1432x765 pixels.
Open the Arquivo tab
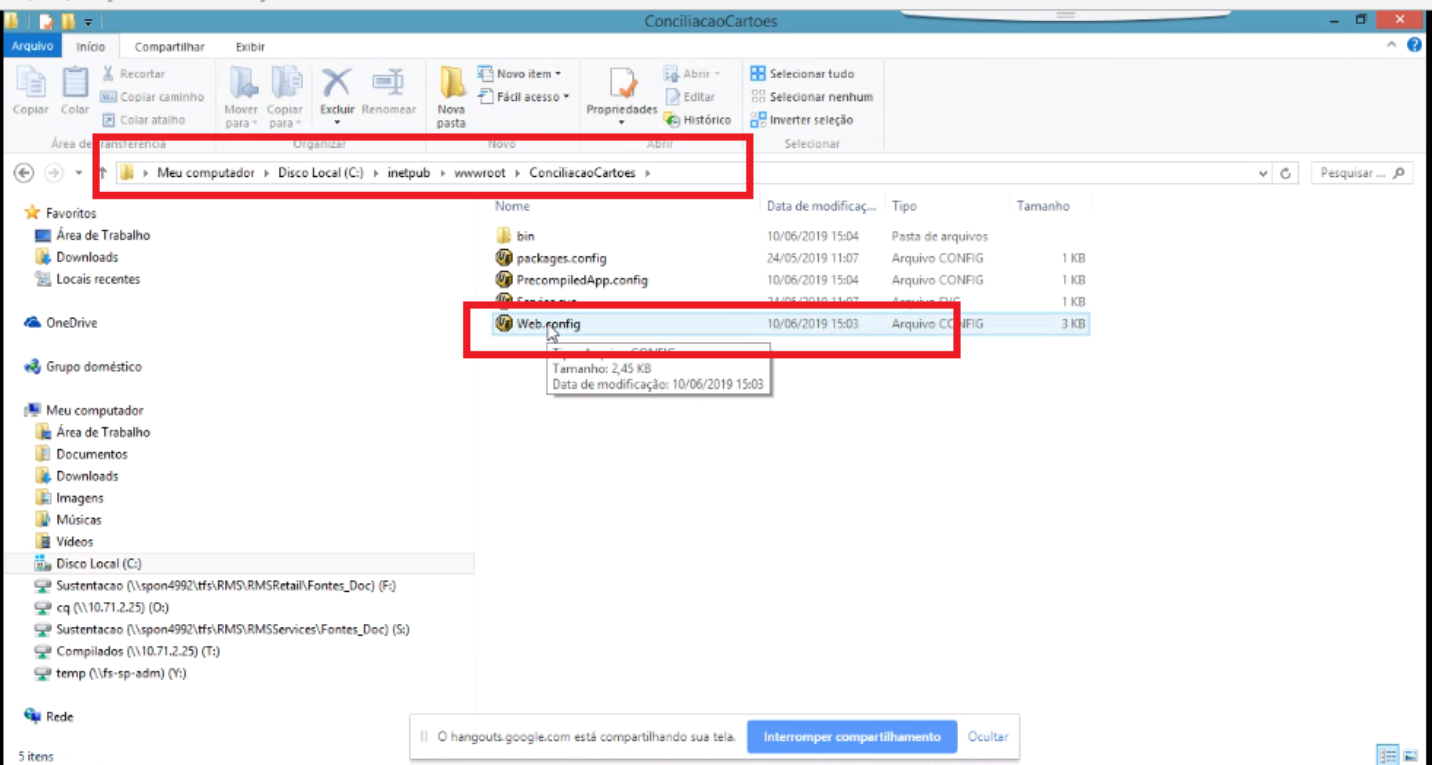33,47
